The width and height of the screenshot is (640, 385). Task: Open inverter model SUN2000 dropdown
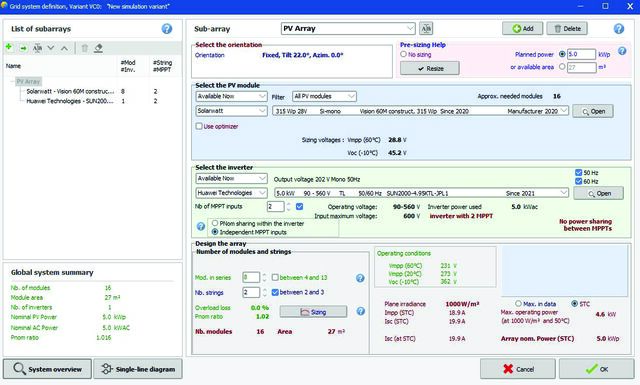click(421, 193)
